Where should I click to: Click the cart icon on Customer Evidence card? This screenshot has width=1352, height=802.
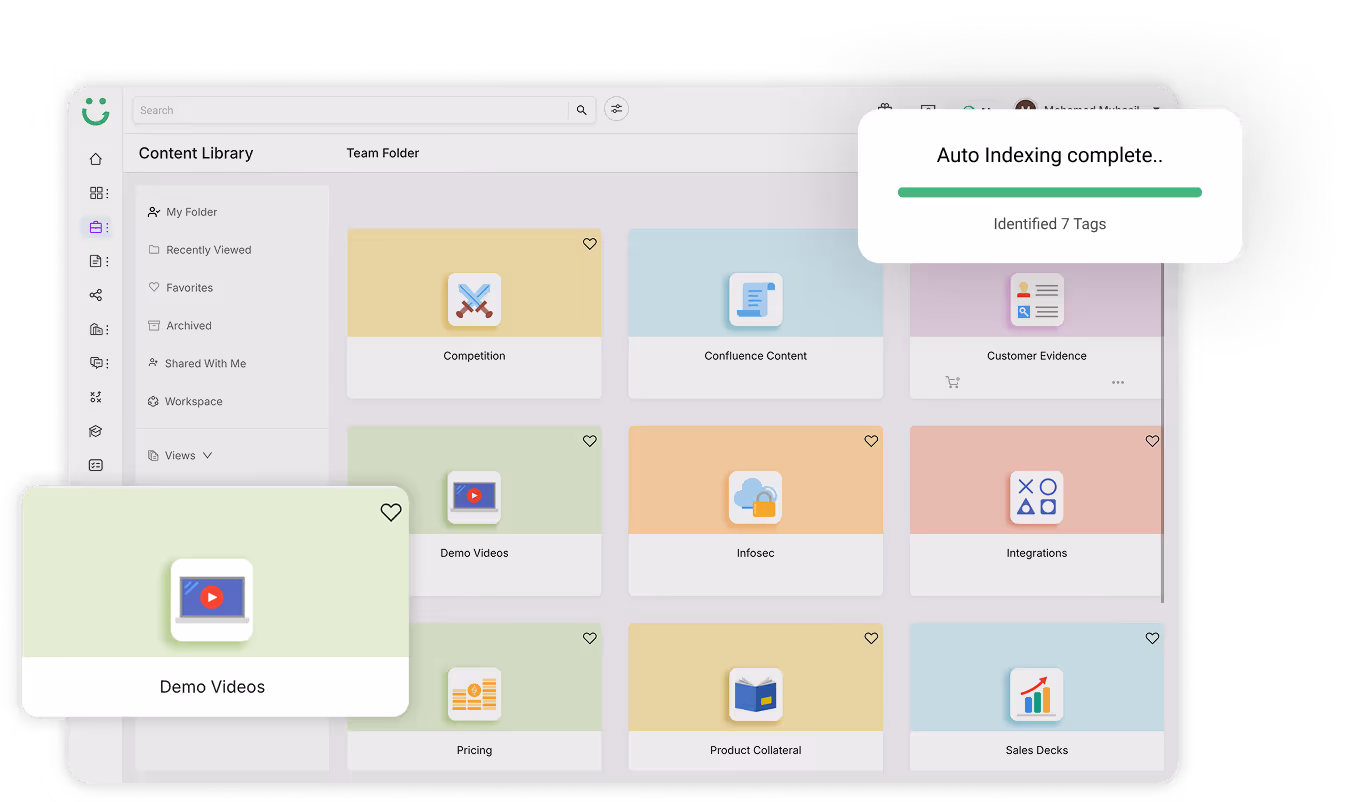point(952,382)
